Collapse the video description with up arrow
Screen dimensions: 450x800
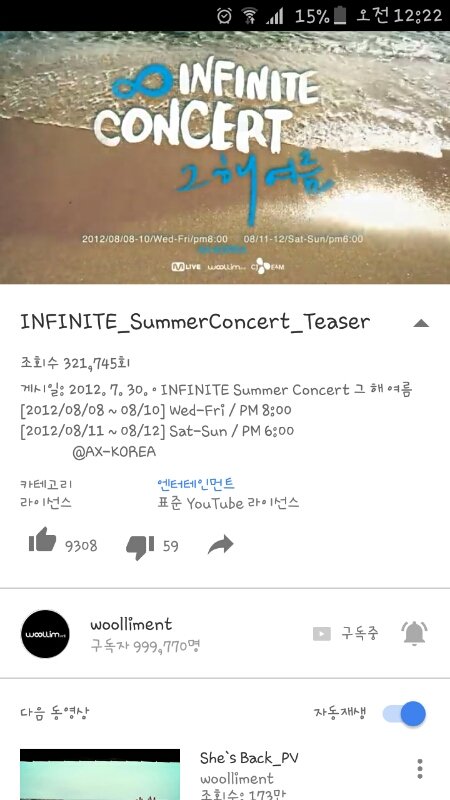tap(421, 322)
